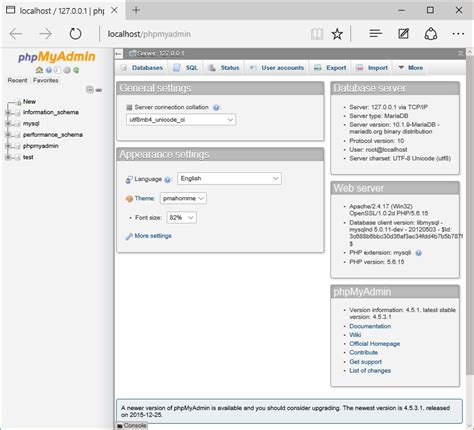Viewport: 474px width, 430px height.
Task: Open the More tab dropdown menu
Action: 410,68
